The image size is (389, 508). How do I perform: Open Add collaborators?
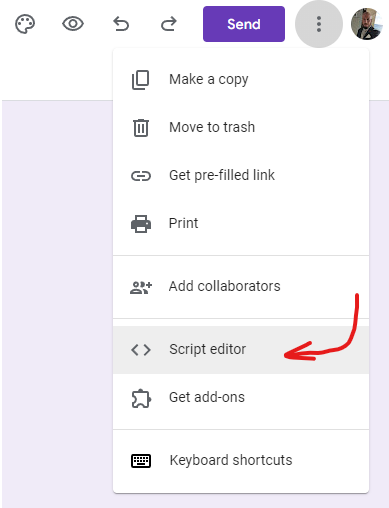click(x=241, y=286)
